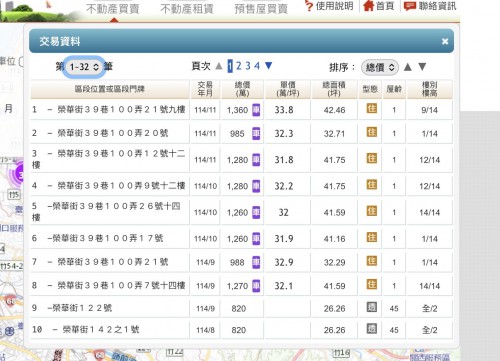Click the 區段位置或區段門牌 column header
This screenshot has height=361, width=500.
pyautogui.click(x=110, y=89)
